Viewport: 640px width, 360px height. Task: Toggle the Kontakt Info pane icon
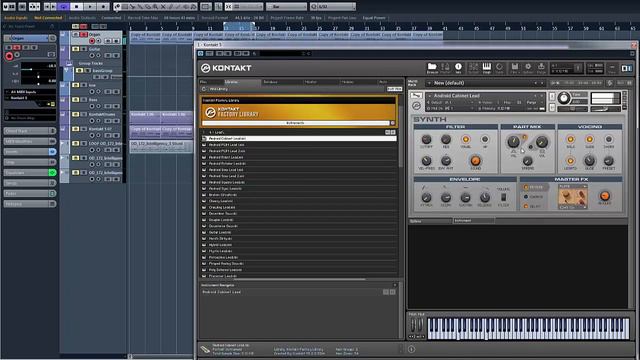click(x=458, y=67)
